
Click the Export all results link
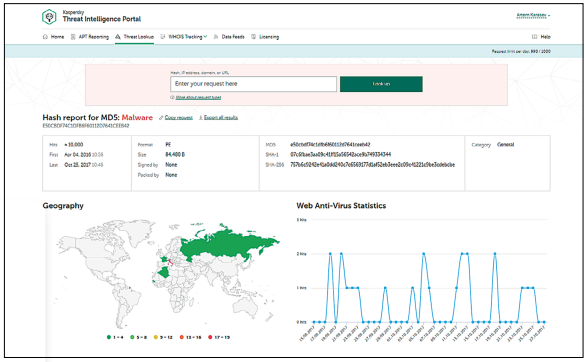point(221,118)
